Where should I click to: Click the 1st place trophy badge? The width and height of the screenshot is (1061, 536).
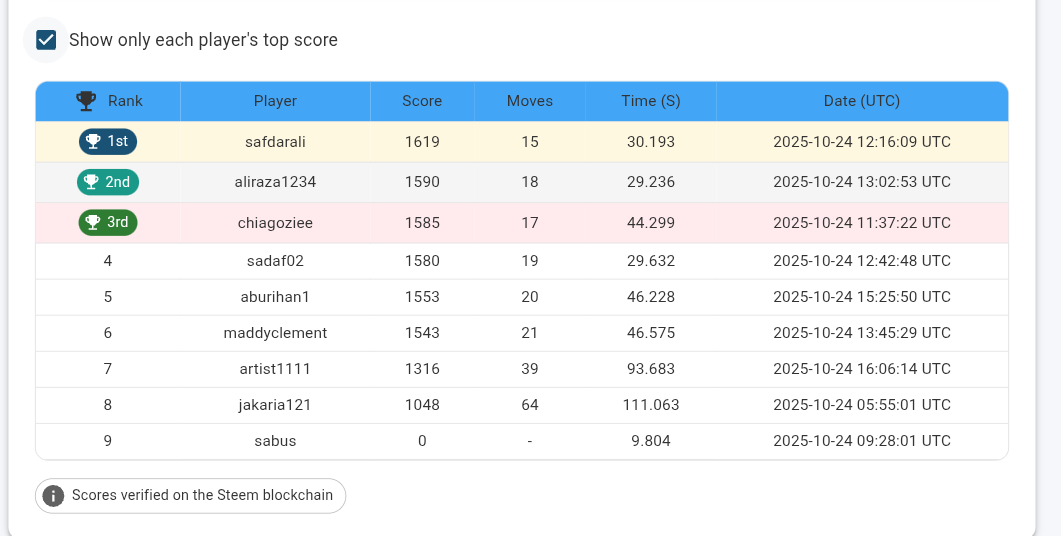108,141
